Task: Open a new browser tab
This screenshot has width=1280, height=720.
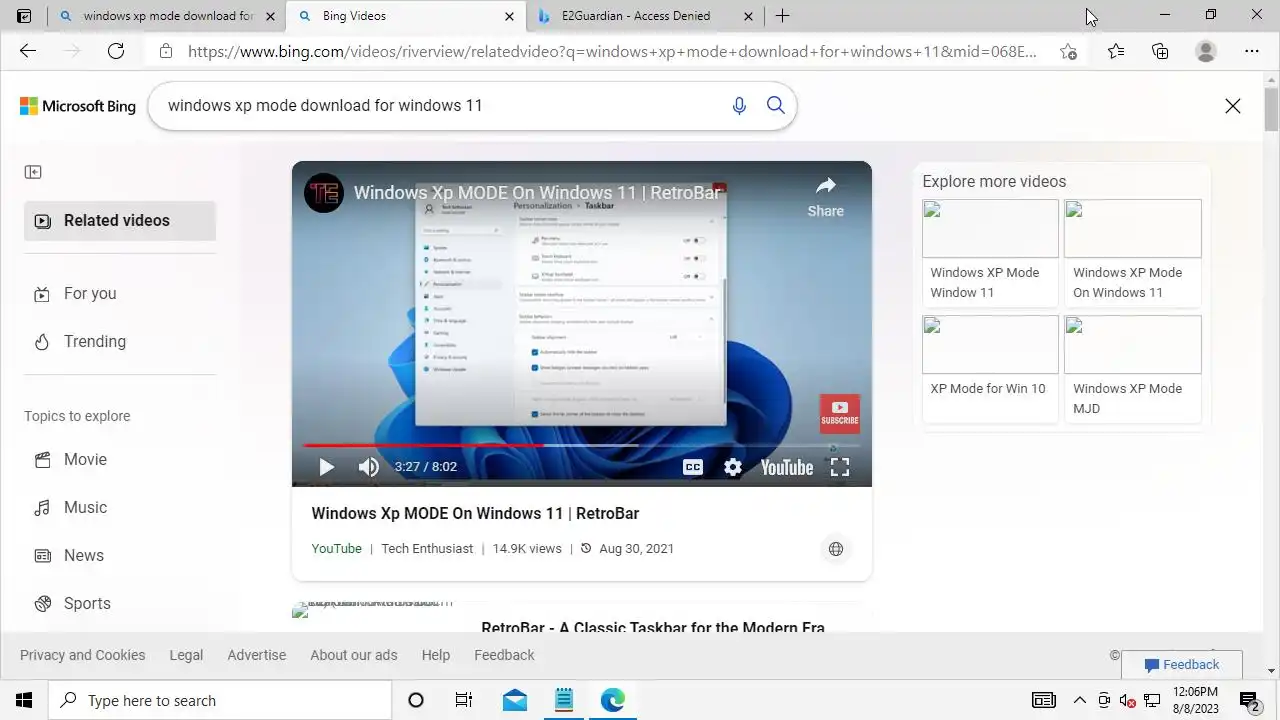Action: pos(782,16)
